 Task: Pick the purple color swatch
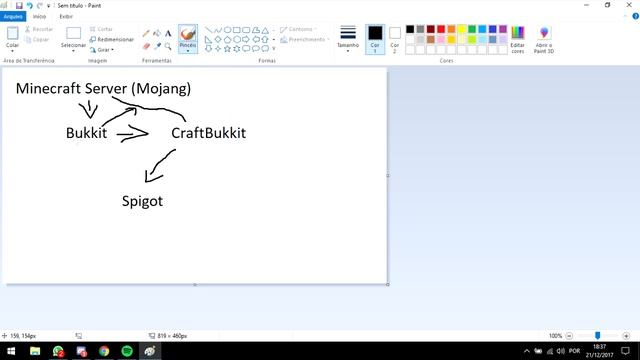click(503, 29)
